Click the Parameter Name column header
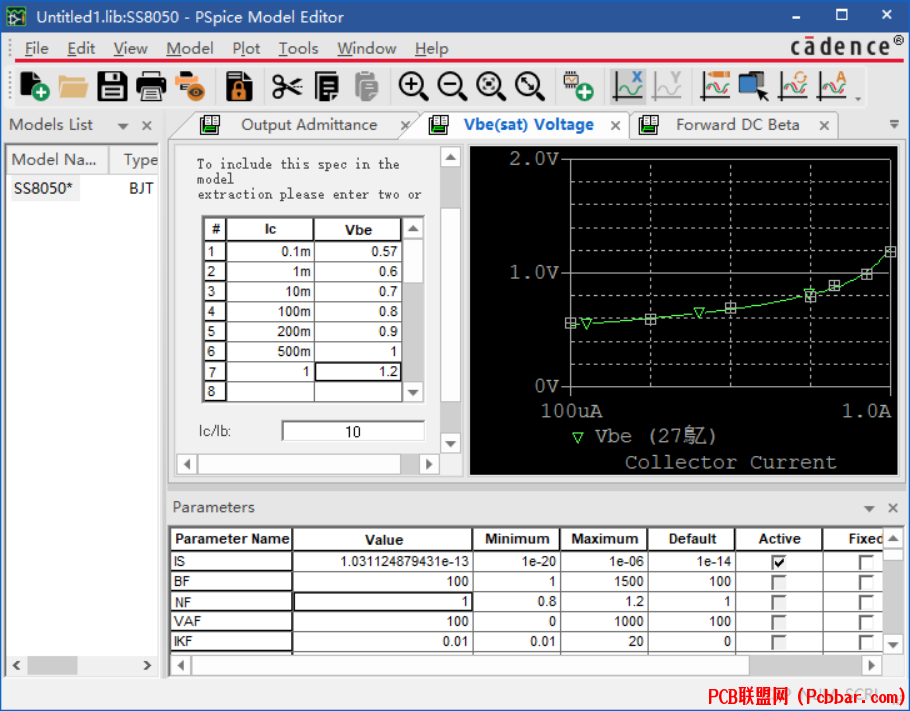This screenshot has width=910, height=711. tap(232, 539)
